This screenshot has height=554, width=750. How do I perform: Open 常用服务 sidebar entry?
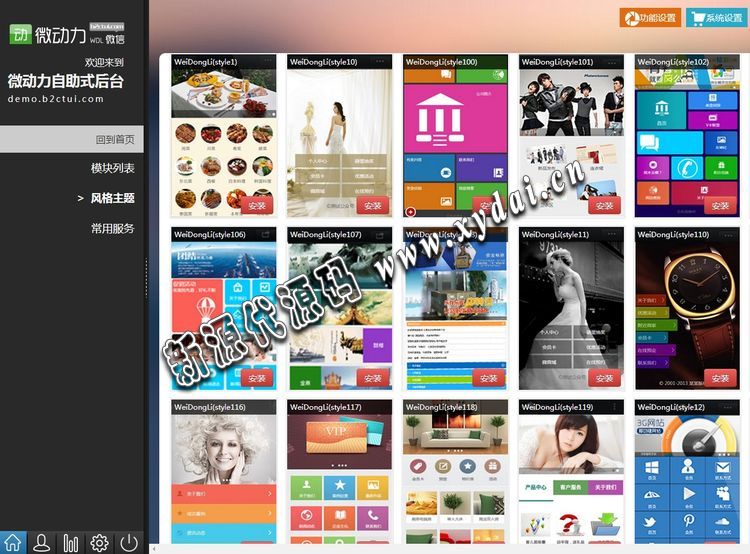[x=112, y=228]
